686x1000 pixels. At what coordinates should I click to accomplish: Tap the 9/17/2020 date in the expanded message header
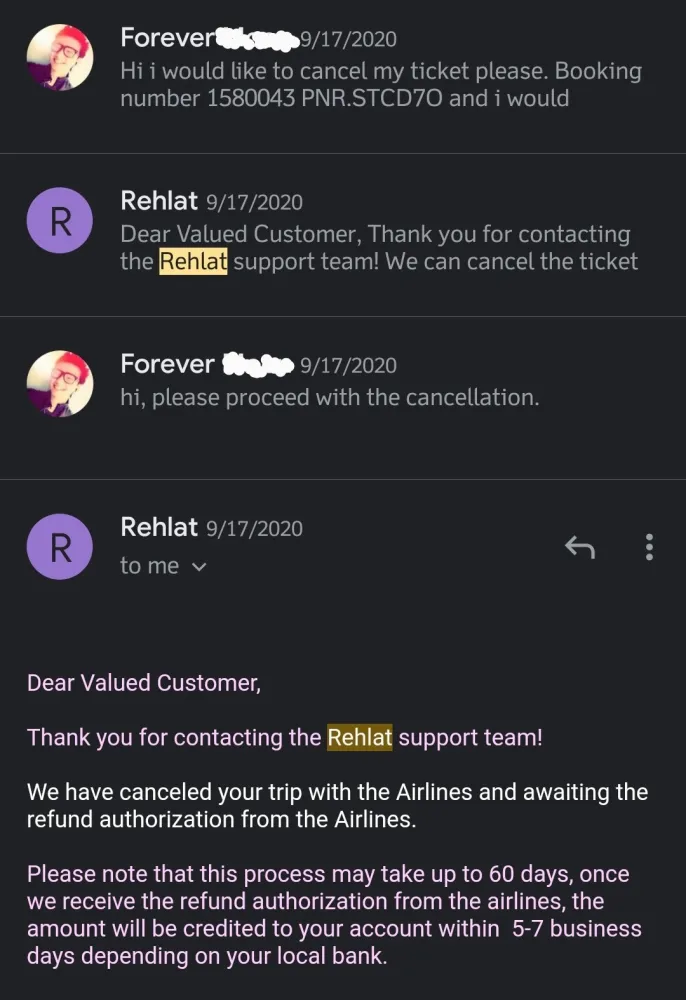point(254,528)
